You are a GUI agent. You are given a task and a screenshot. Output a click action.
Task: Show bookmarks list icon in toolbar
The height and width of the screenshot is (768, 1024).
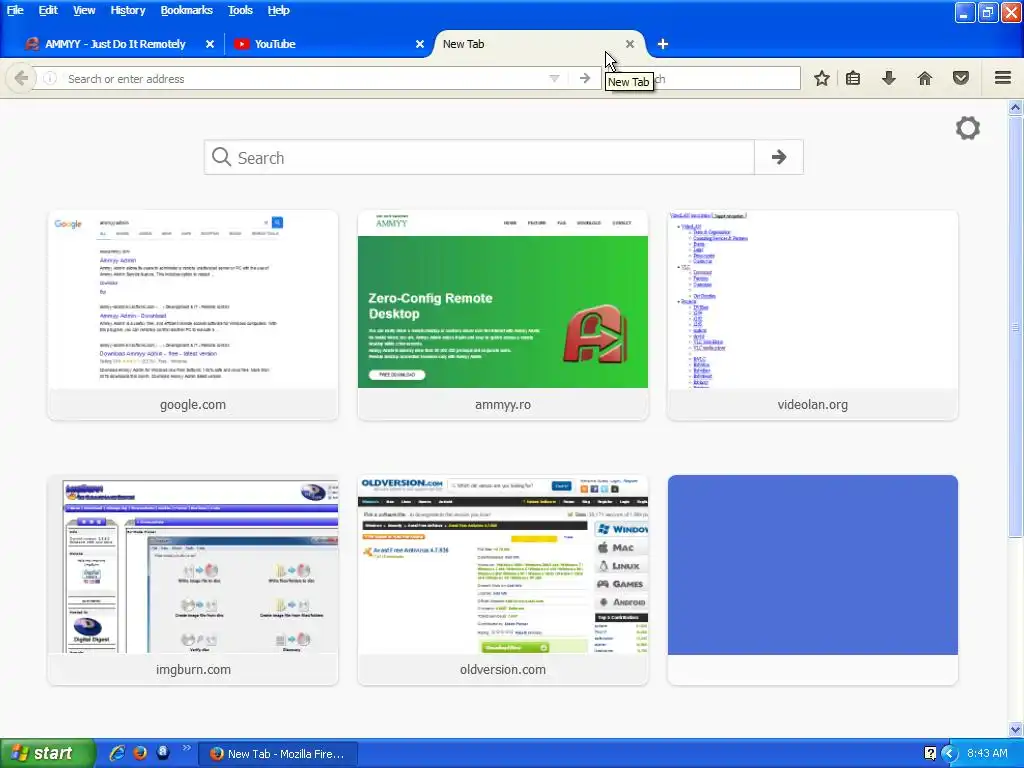pos(853,78)
